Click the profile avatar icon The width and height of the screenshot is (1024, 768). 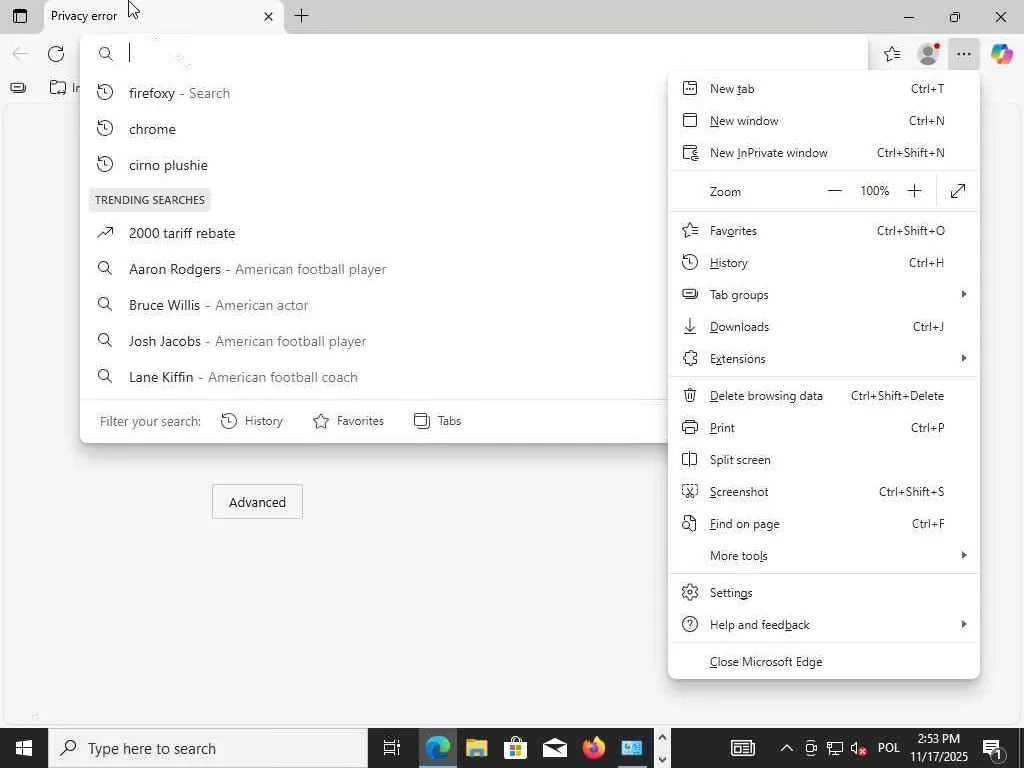point(928,54)
